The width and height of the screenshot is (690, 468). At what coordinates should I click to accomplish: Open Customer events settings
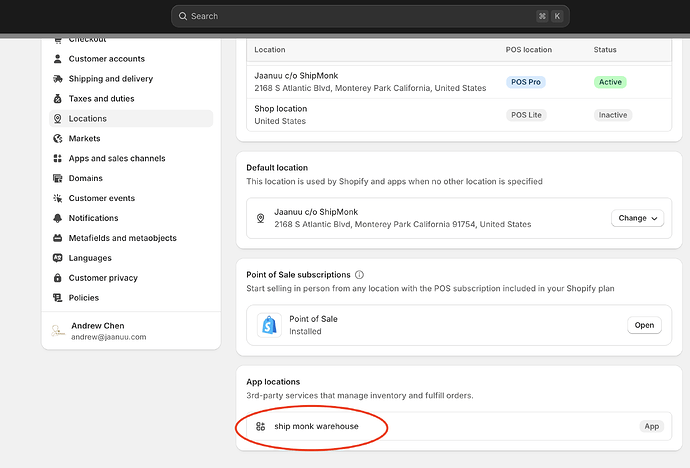pos(131,198)
